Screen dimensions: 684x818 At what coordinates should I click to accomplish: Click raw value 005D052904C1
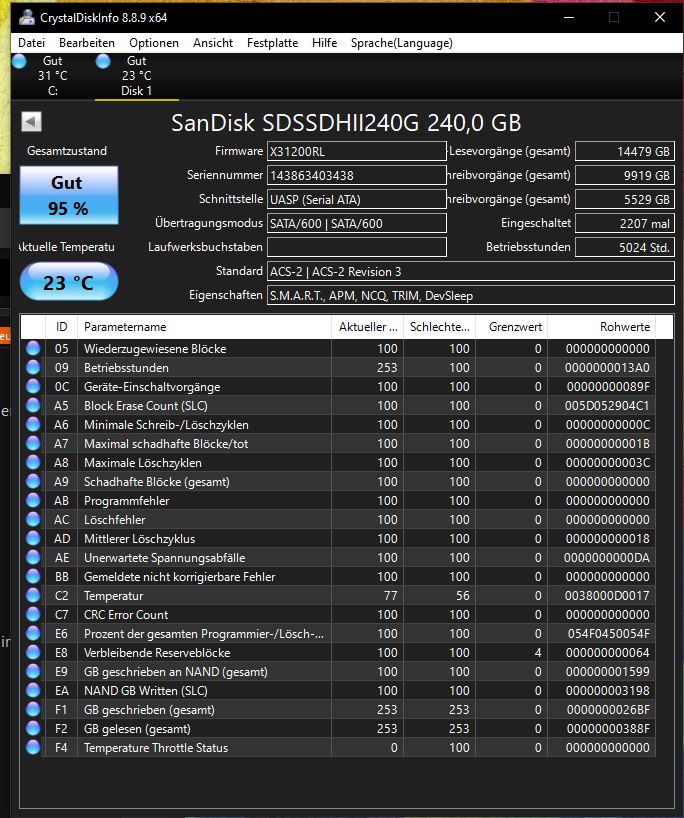pyautogui.click(x=607, y=405)
